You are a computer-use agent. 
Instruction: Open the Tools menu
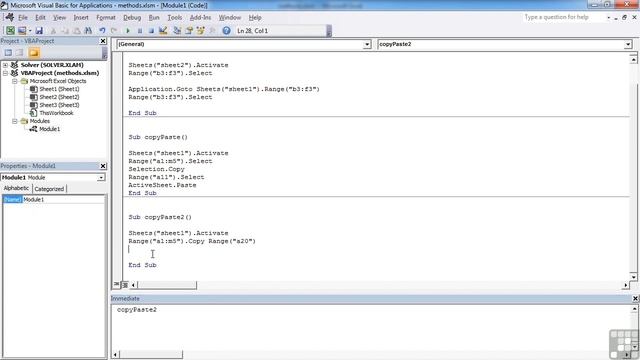click(x=174, y=18)
